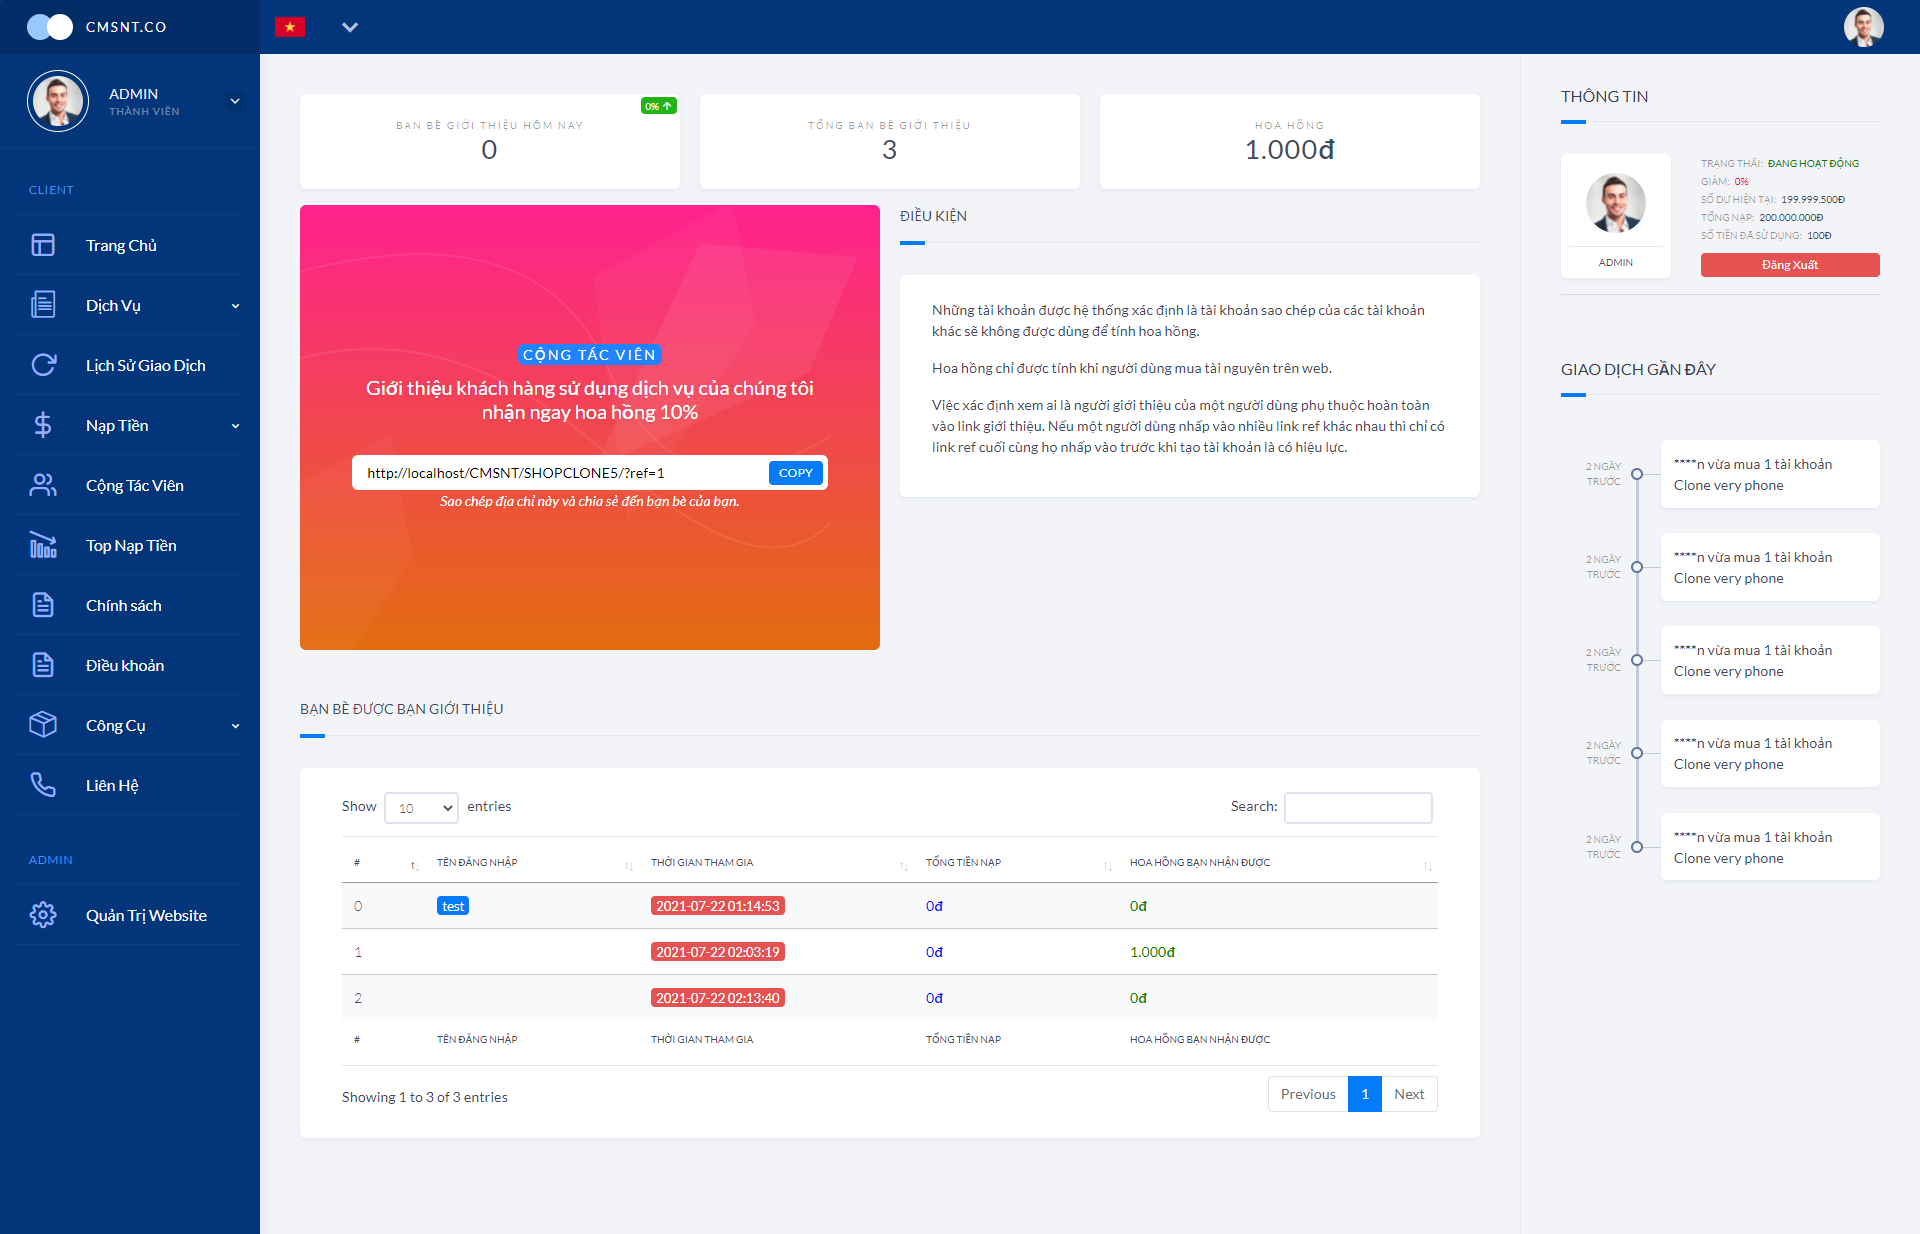
Task: Open the language dropdown next to the flag
Action: coord(350,27)
